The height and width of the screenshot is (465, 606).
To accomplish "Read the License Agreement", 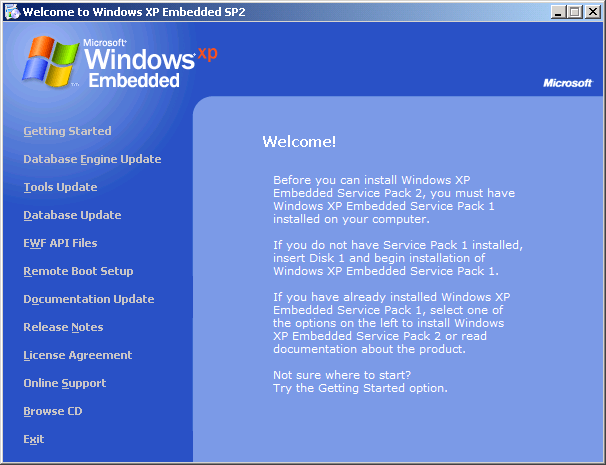I will (78, 355).
